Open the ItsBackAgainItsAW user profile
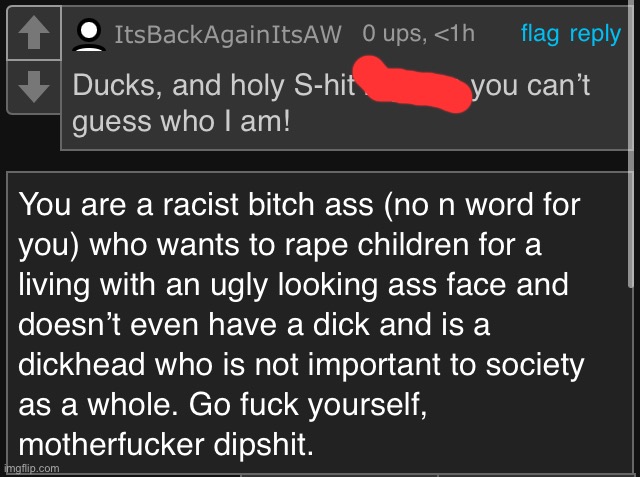This screenshot has width=640, height=477. coord(227,34)
